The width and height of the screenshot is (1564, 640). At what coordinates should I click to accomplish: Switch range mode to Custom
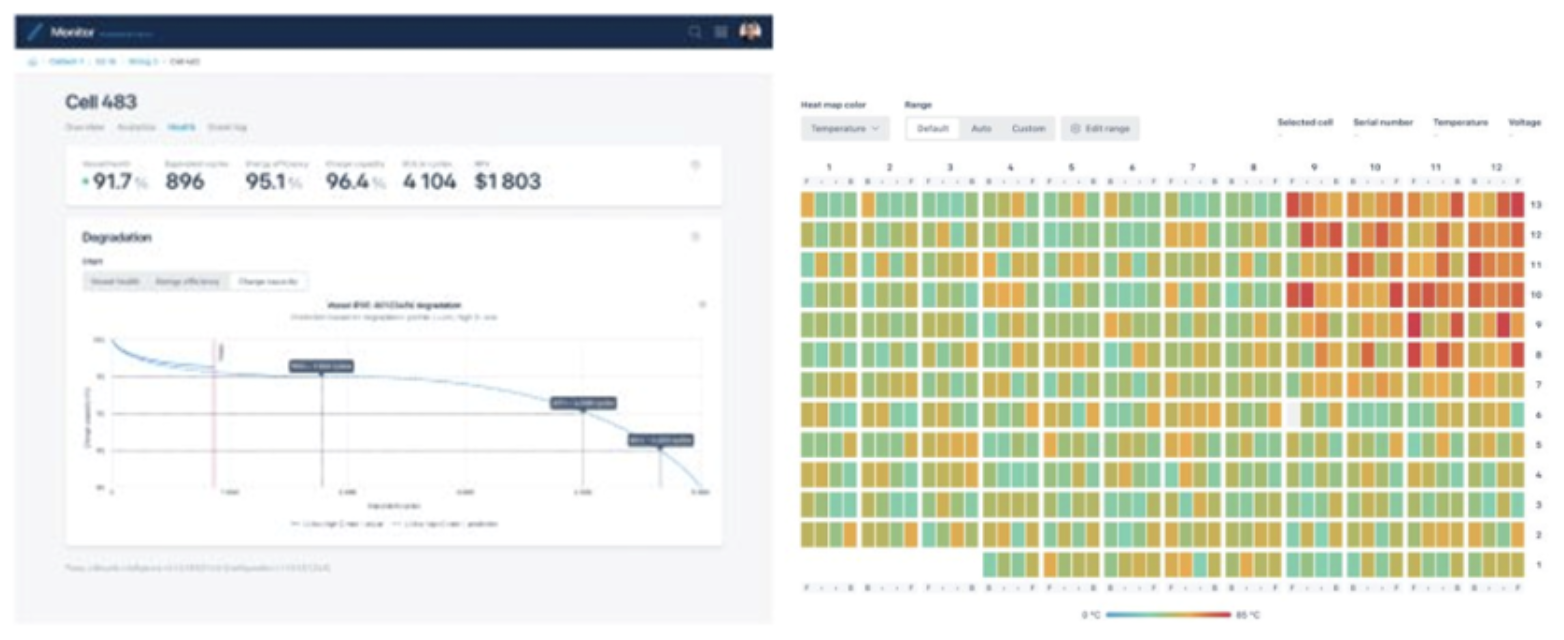[1028, 129]
